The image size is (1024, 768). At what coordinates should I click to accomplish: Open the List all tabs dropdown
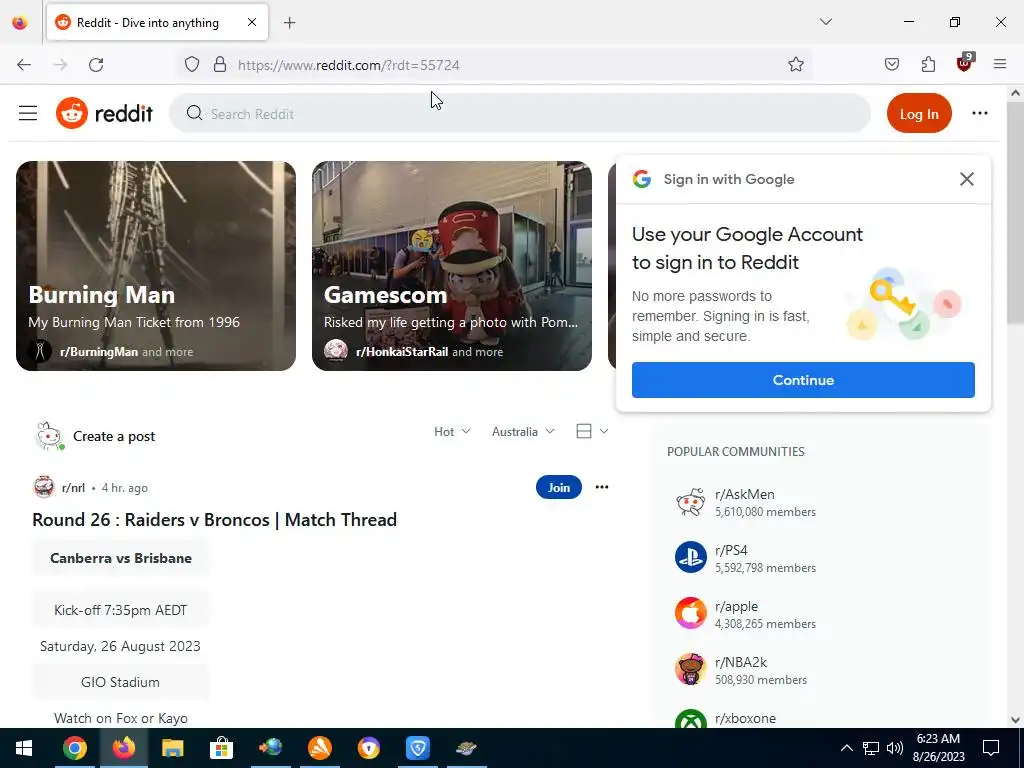pyautogui.click(x=825, y=22)
